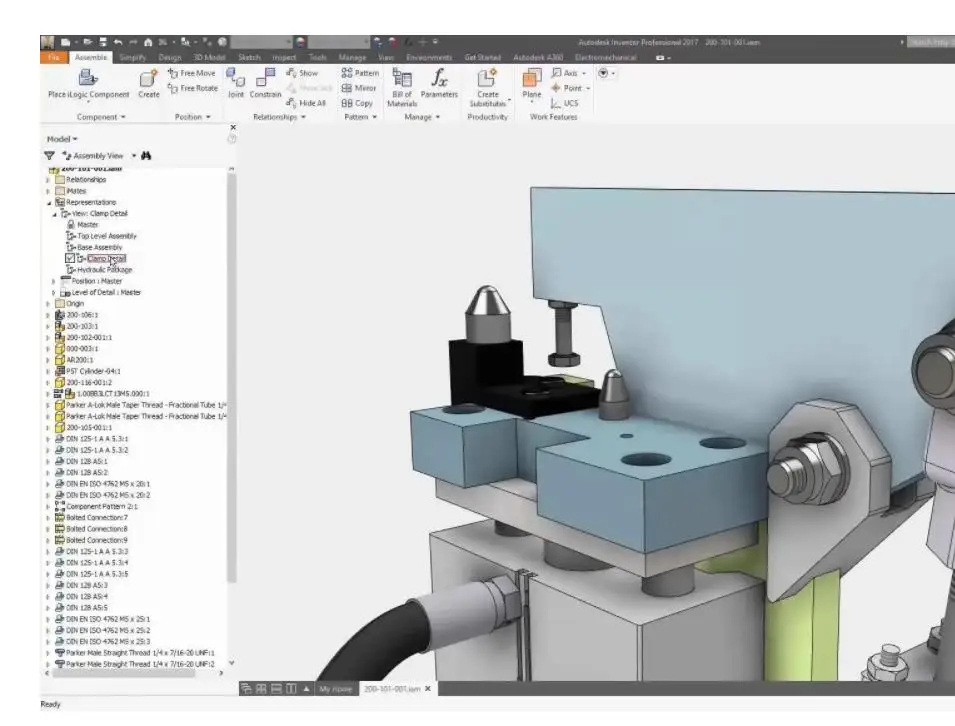Viewport: 955px width, 726px height.
Task: Open the Assembly View dropdown
Action: (x=133, y=156)
